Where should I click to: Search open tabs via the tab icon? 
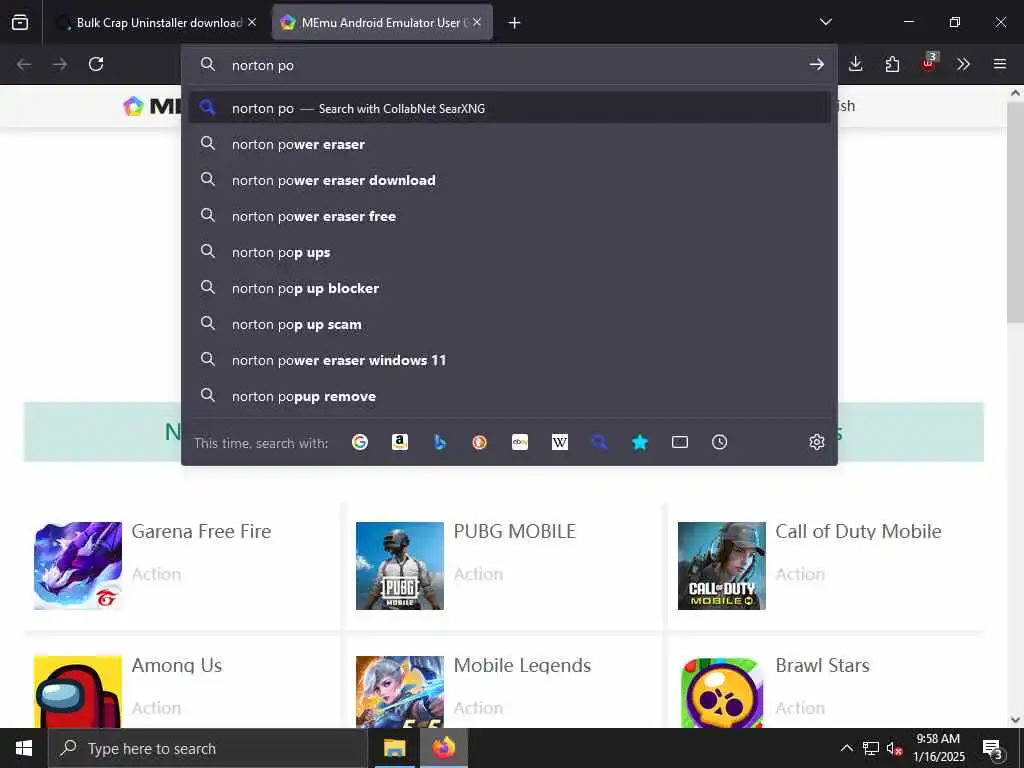click(680, 442)
